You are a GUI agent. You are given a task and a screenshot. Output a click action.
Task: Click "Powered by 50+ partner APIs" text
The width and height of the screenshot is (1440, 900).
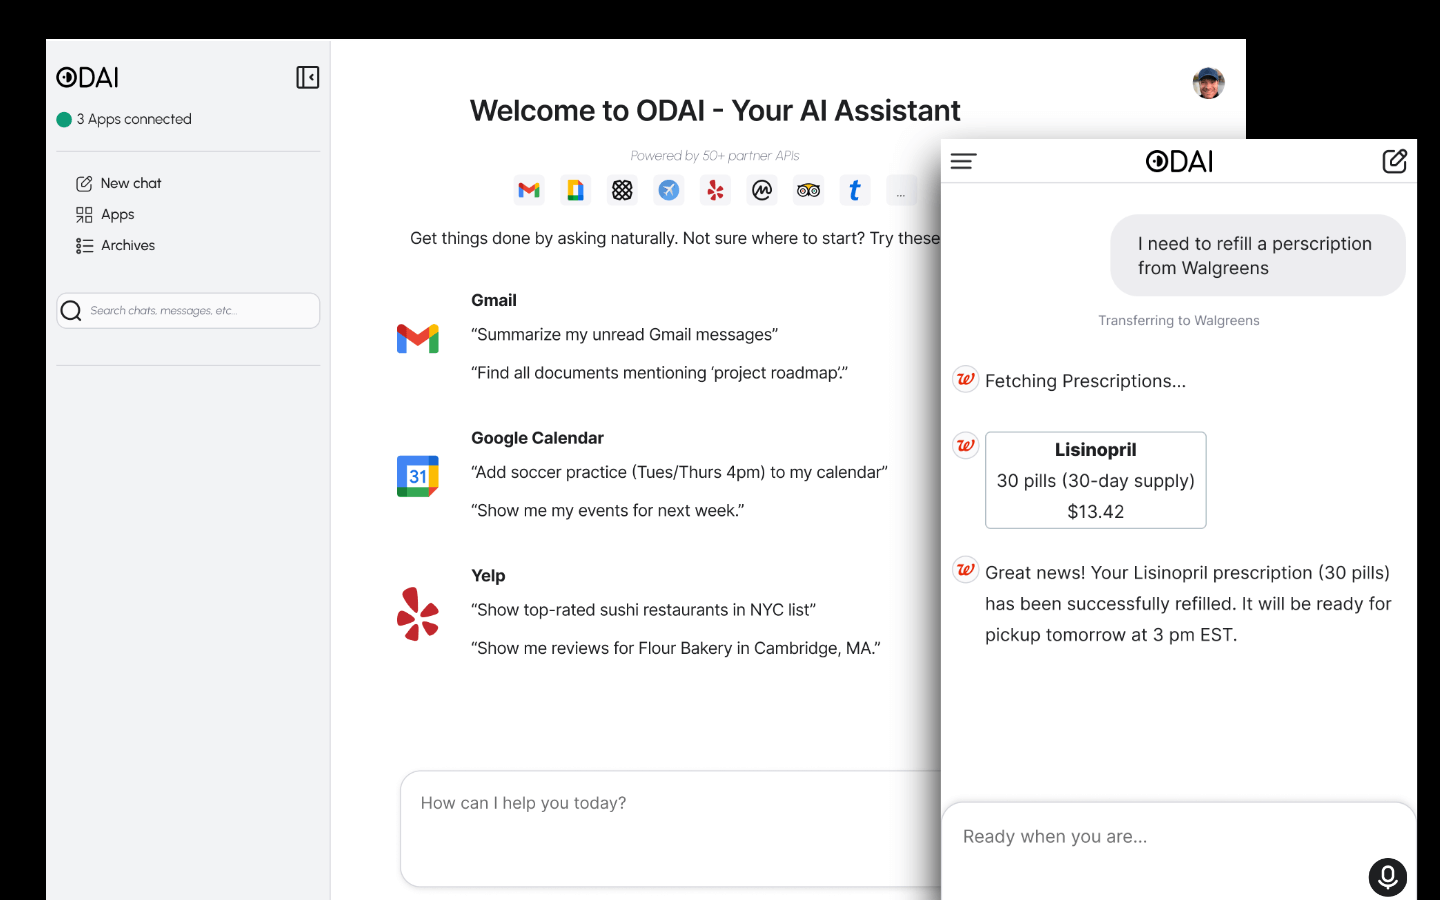click(x=715, y=155)
